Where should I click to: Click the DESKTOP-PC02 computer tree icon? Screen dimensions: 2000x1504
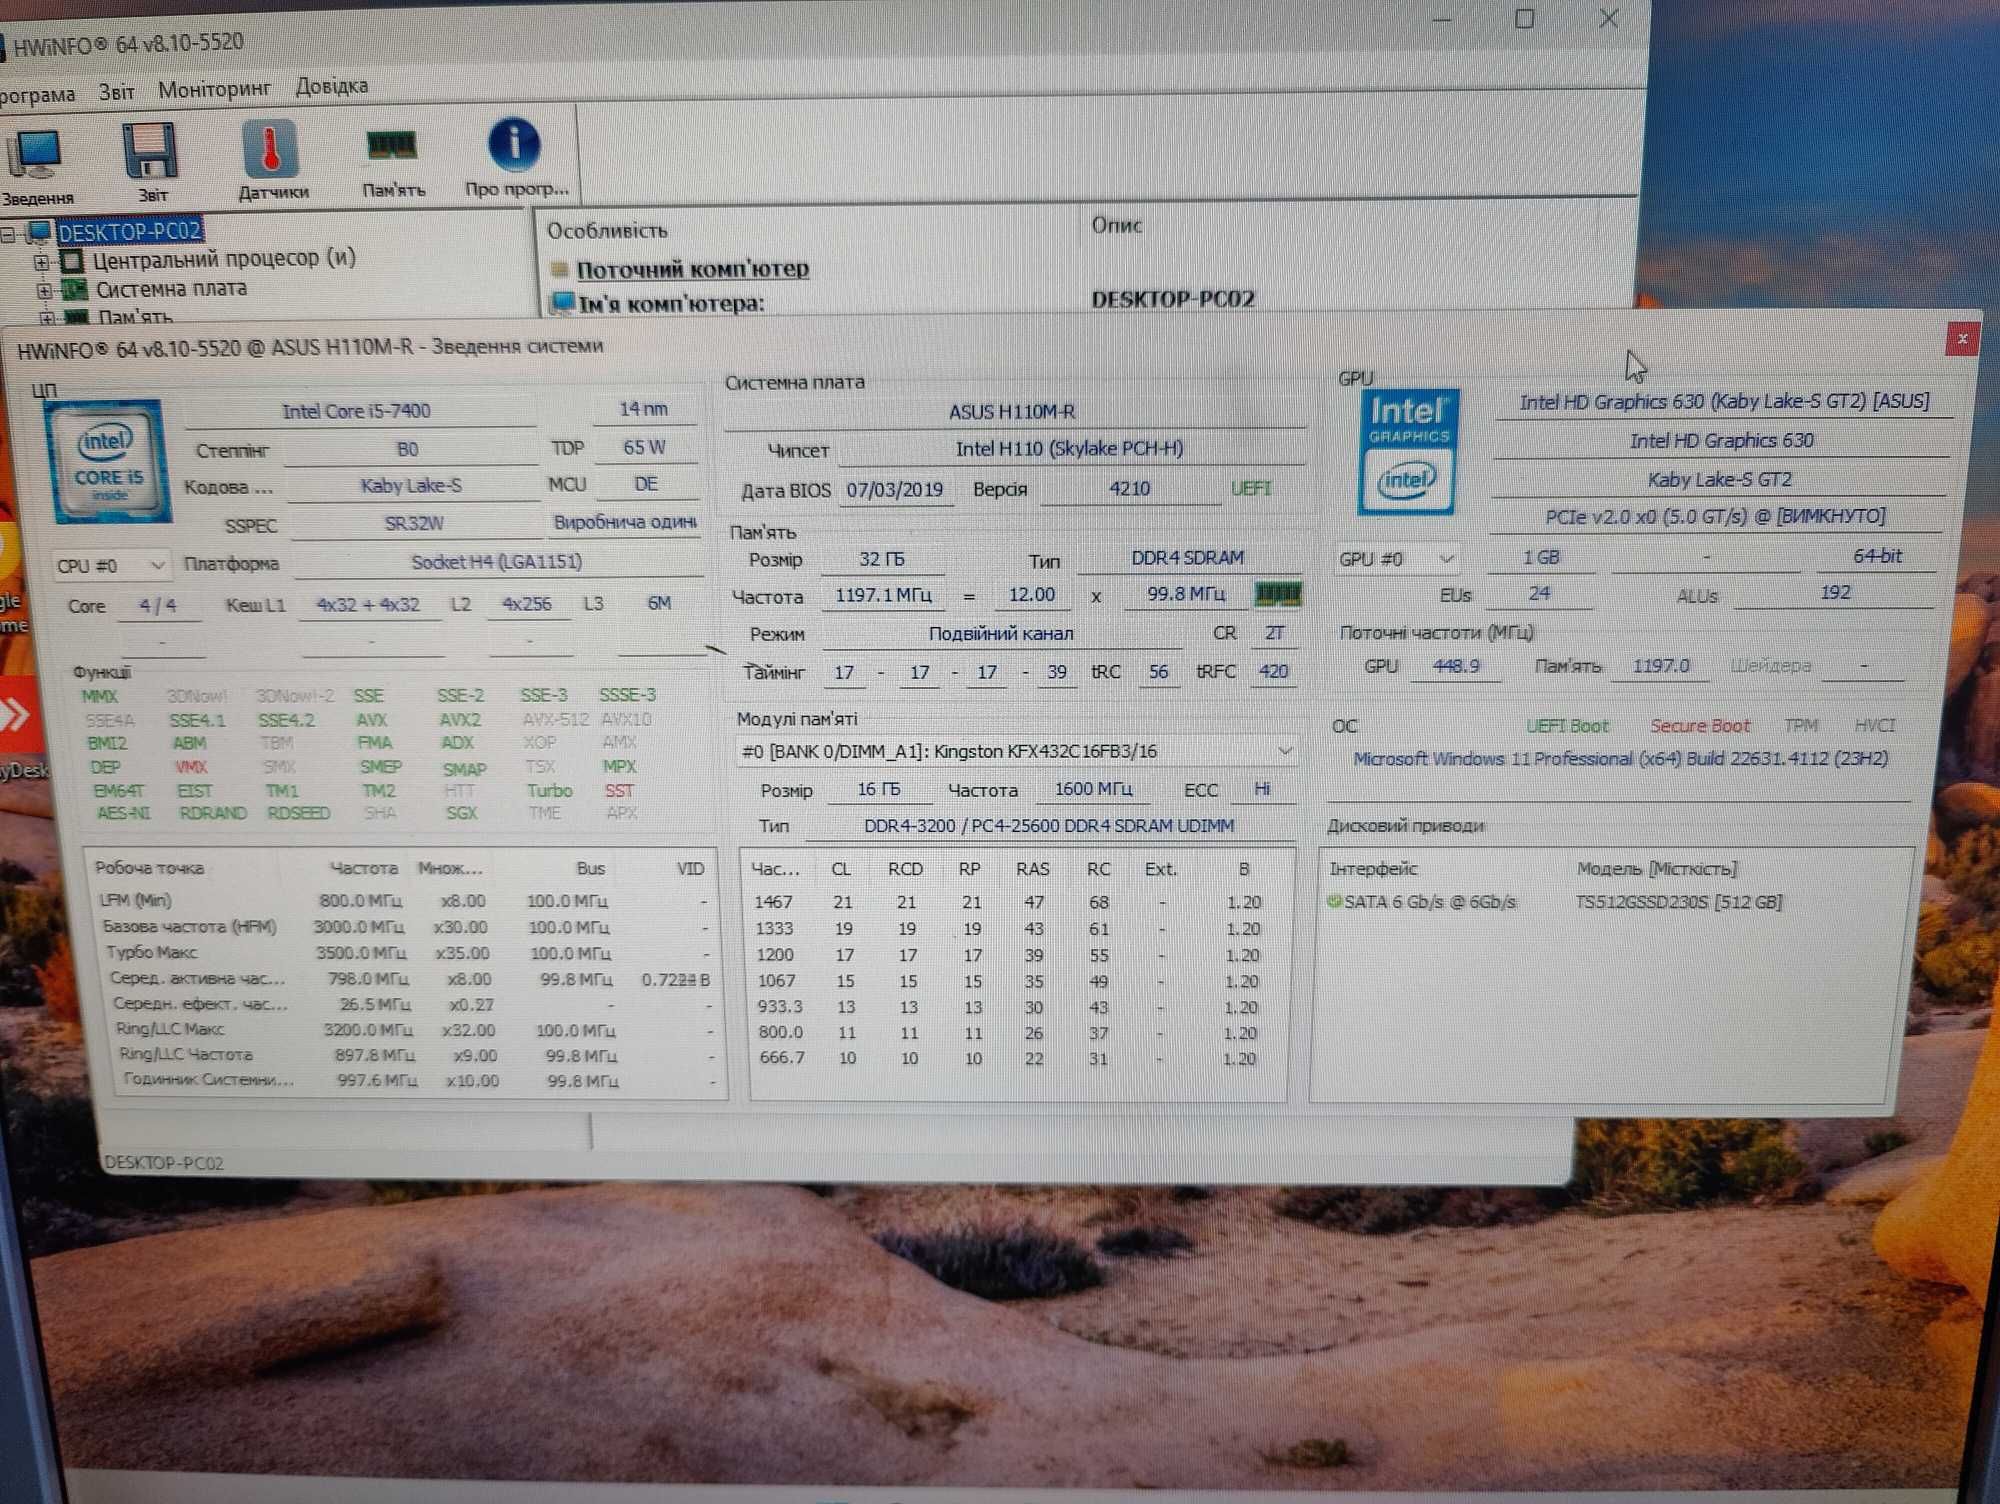pos(38,232)
